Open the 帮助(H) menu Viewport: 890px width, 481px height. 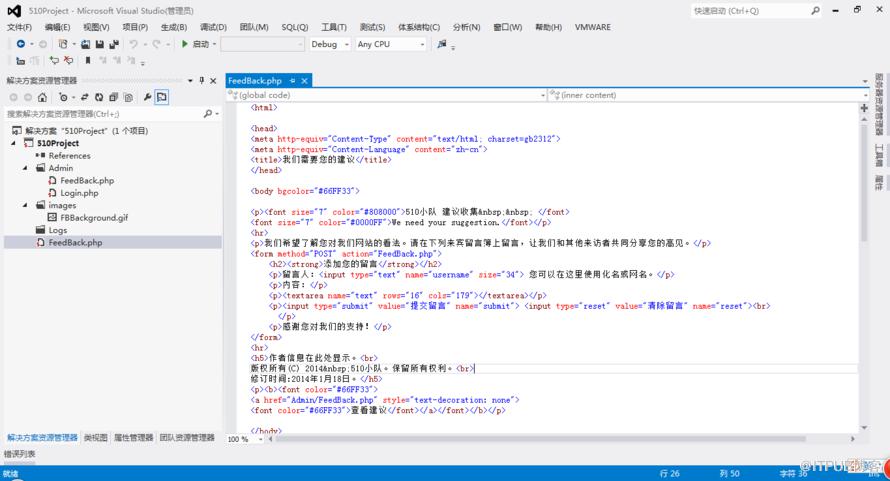(x=548, y=27)
